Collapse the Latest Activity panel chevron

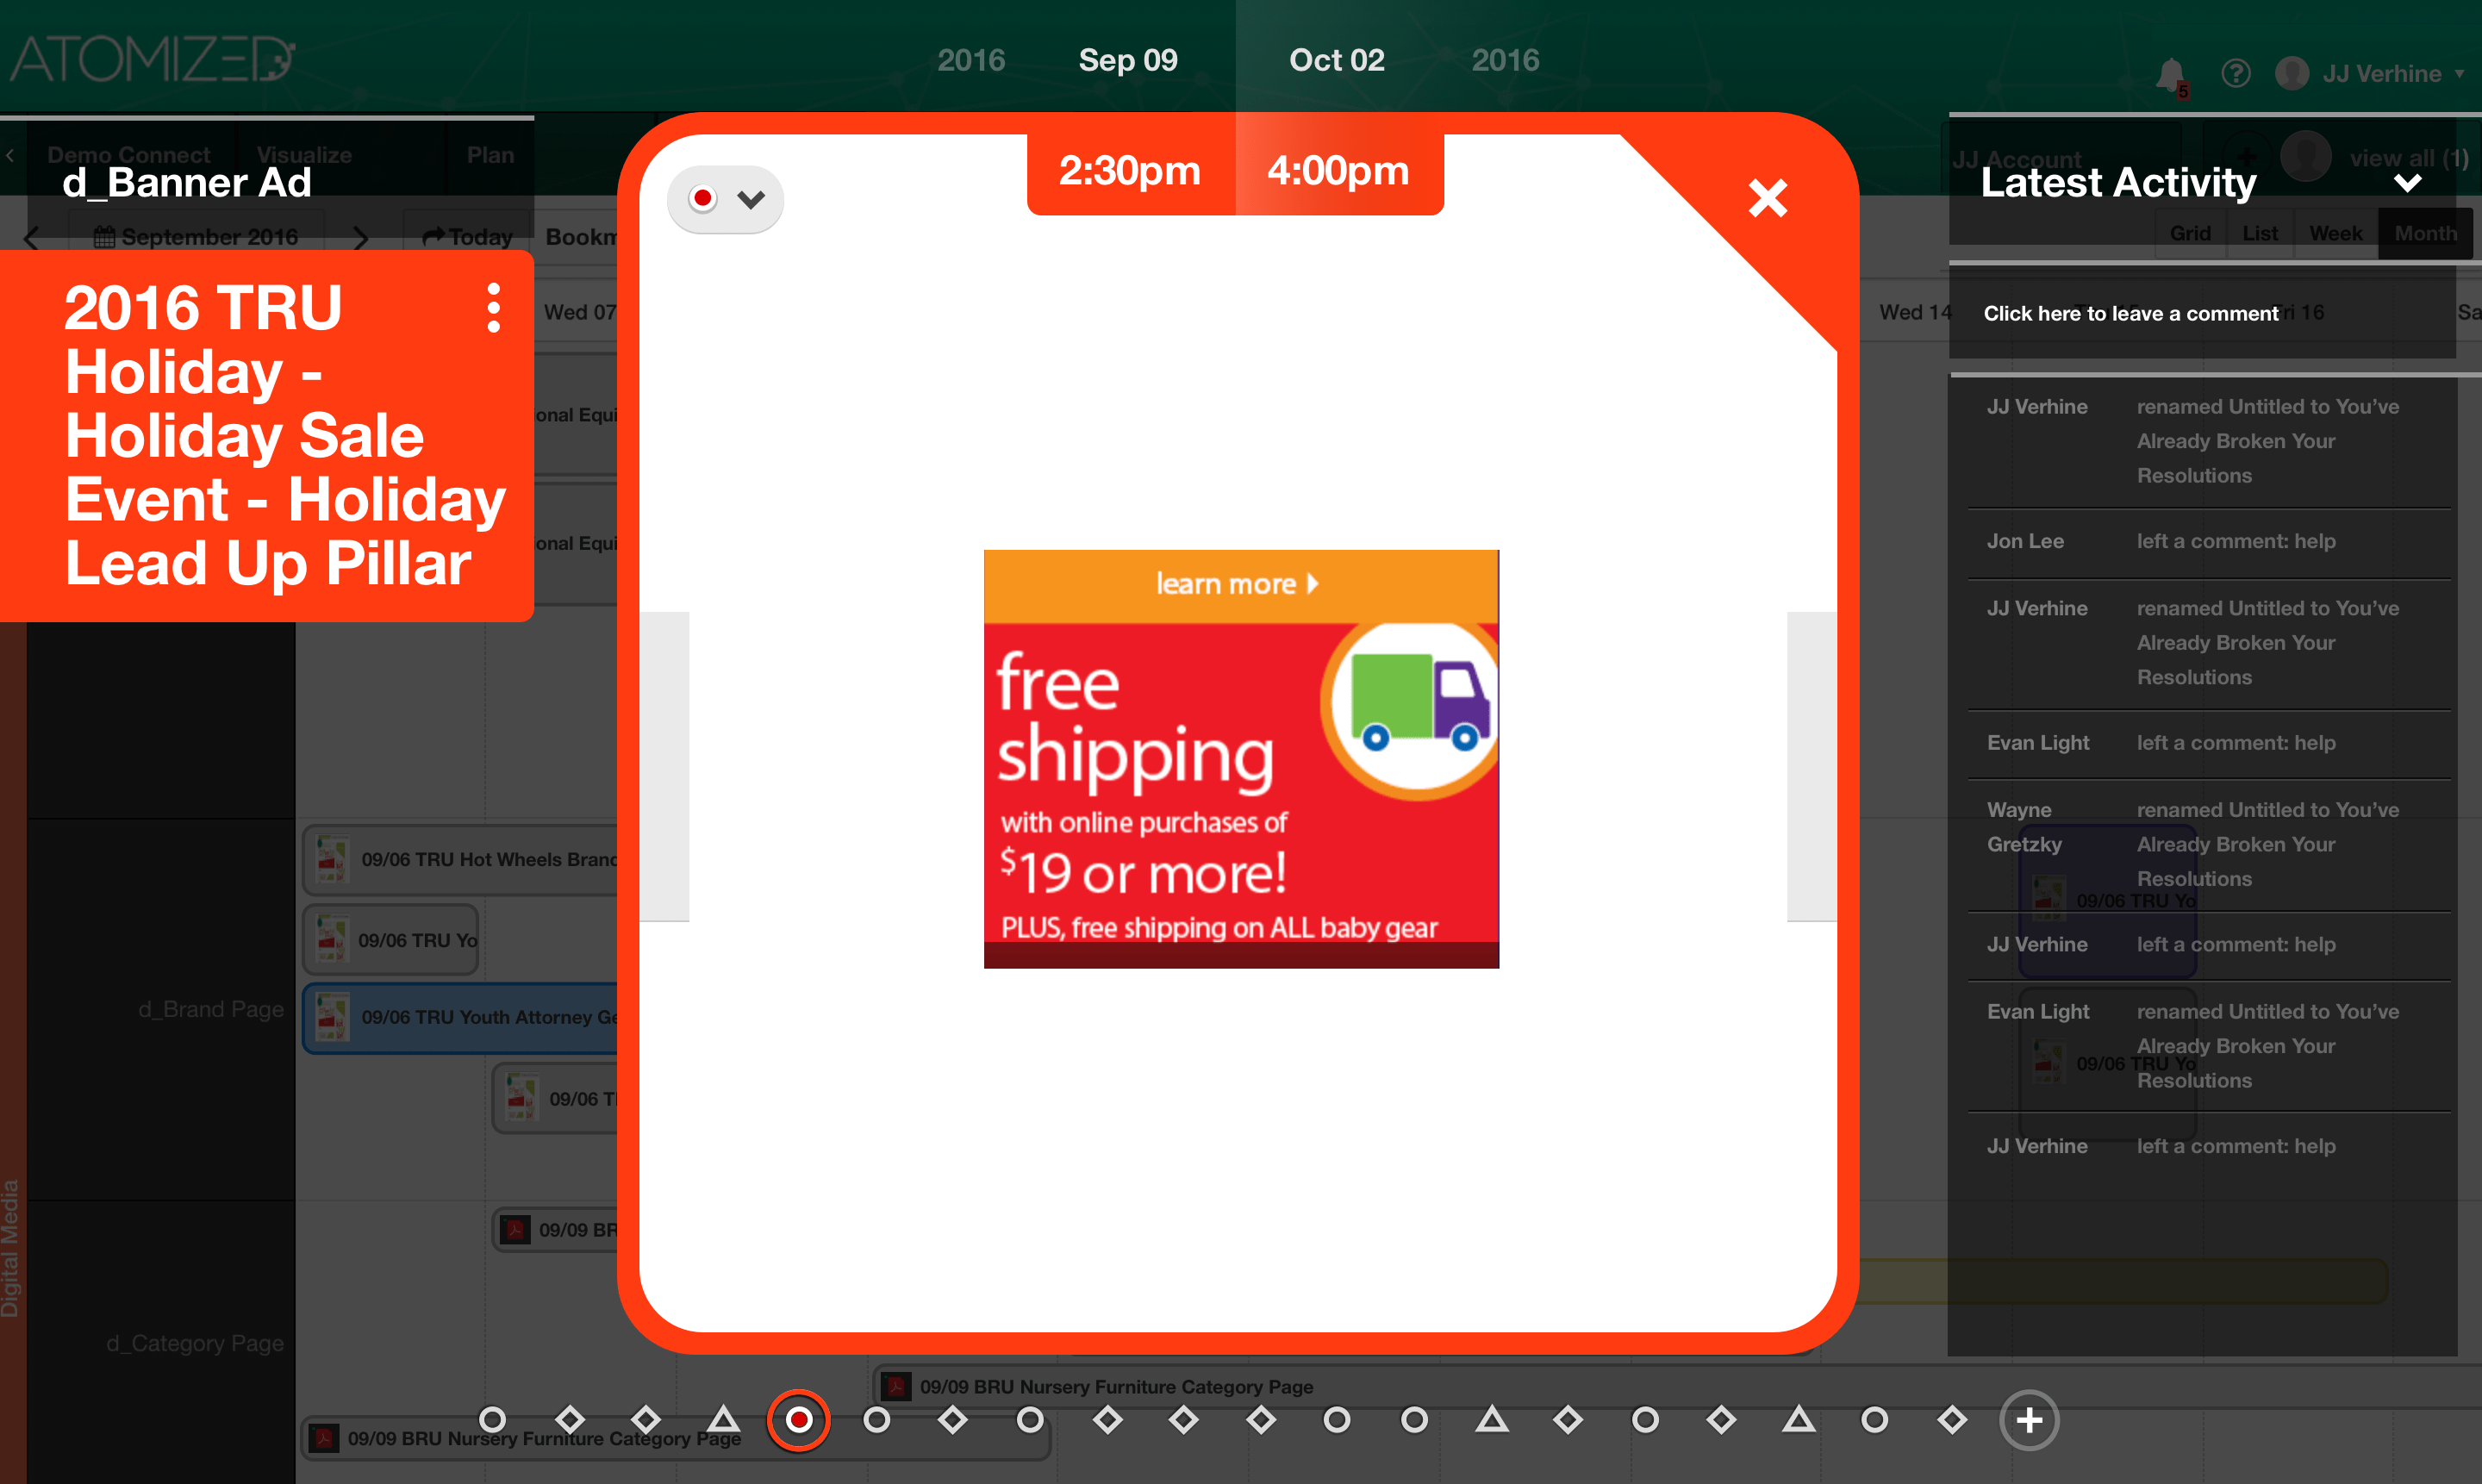(x=2408, y=183)
